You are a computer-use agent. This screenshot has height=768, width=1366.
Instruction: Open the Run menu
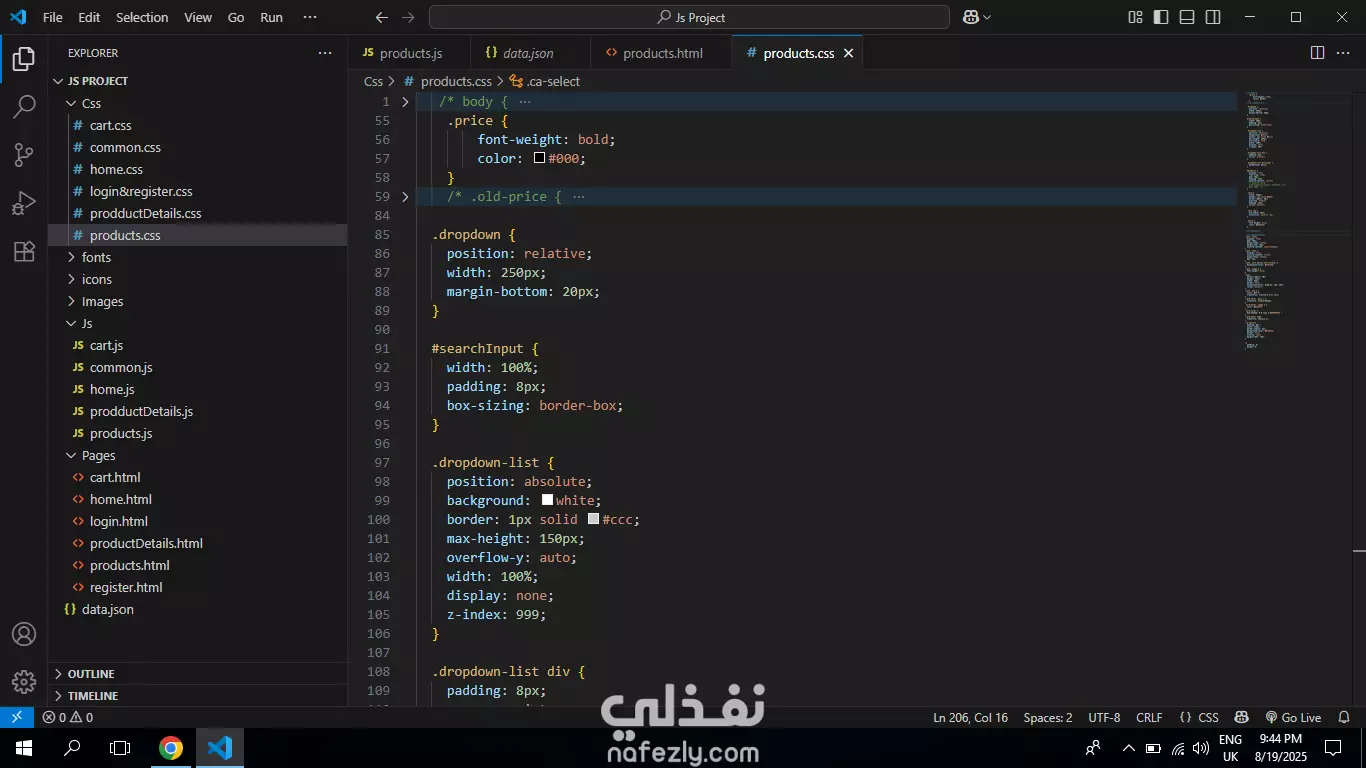point(271,17)
